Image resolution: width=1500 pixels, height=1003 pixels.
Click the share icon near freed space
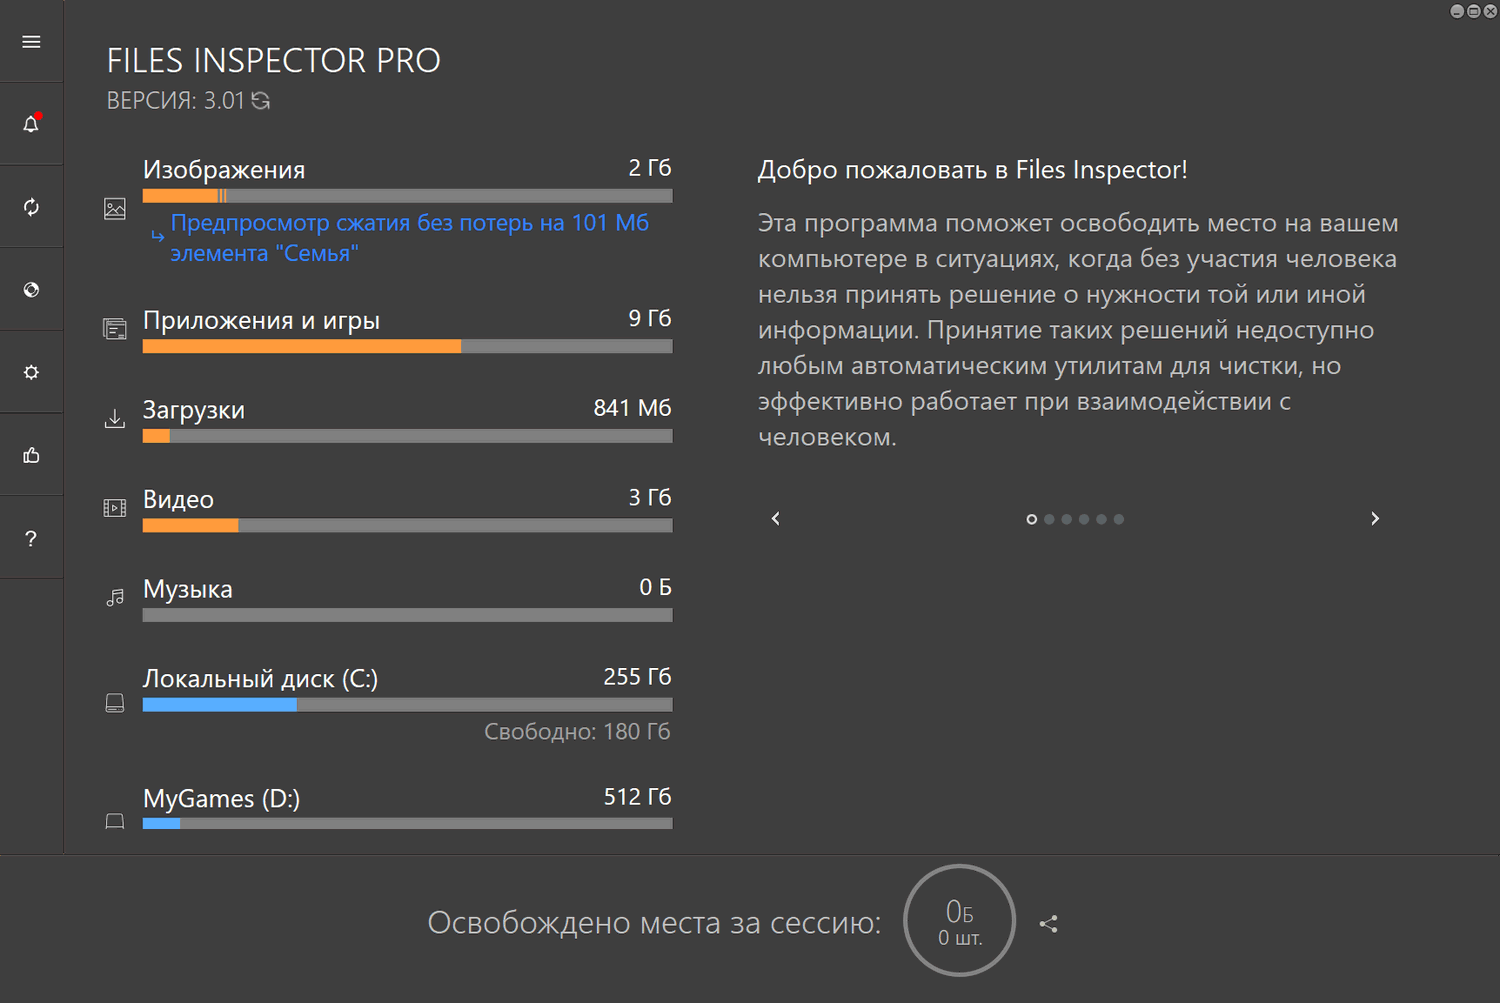[x=1048, y=924]
